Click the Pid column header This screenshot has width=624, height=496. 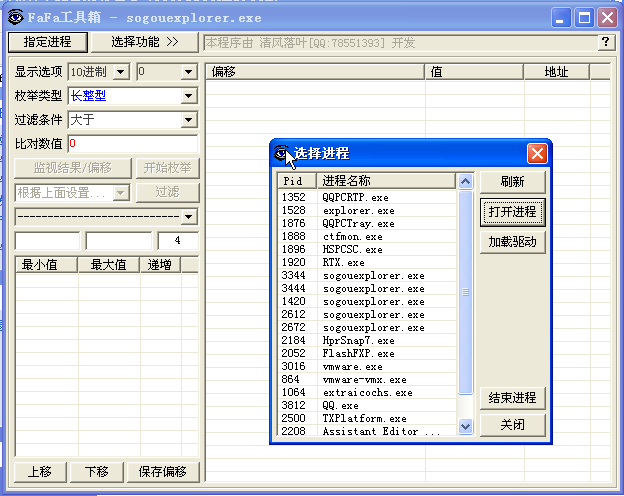[x=297, y=181]
